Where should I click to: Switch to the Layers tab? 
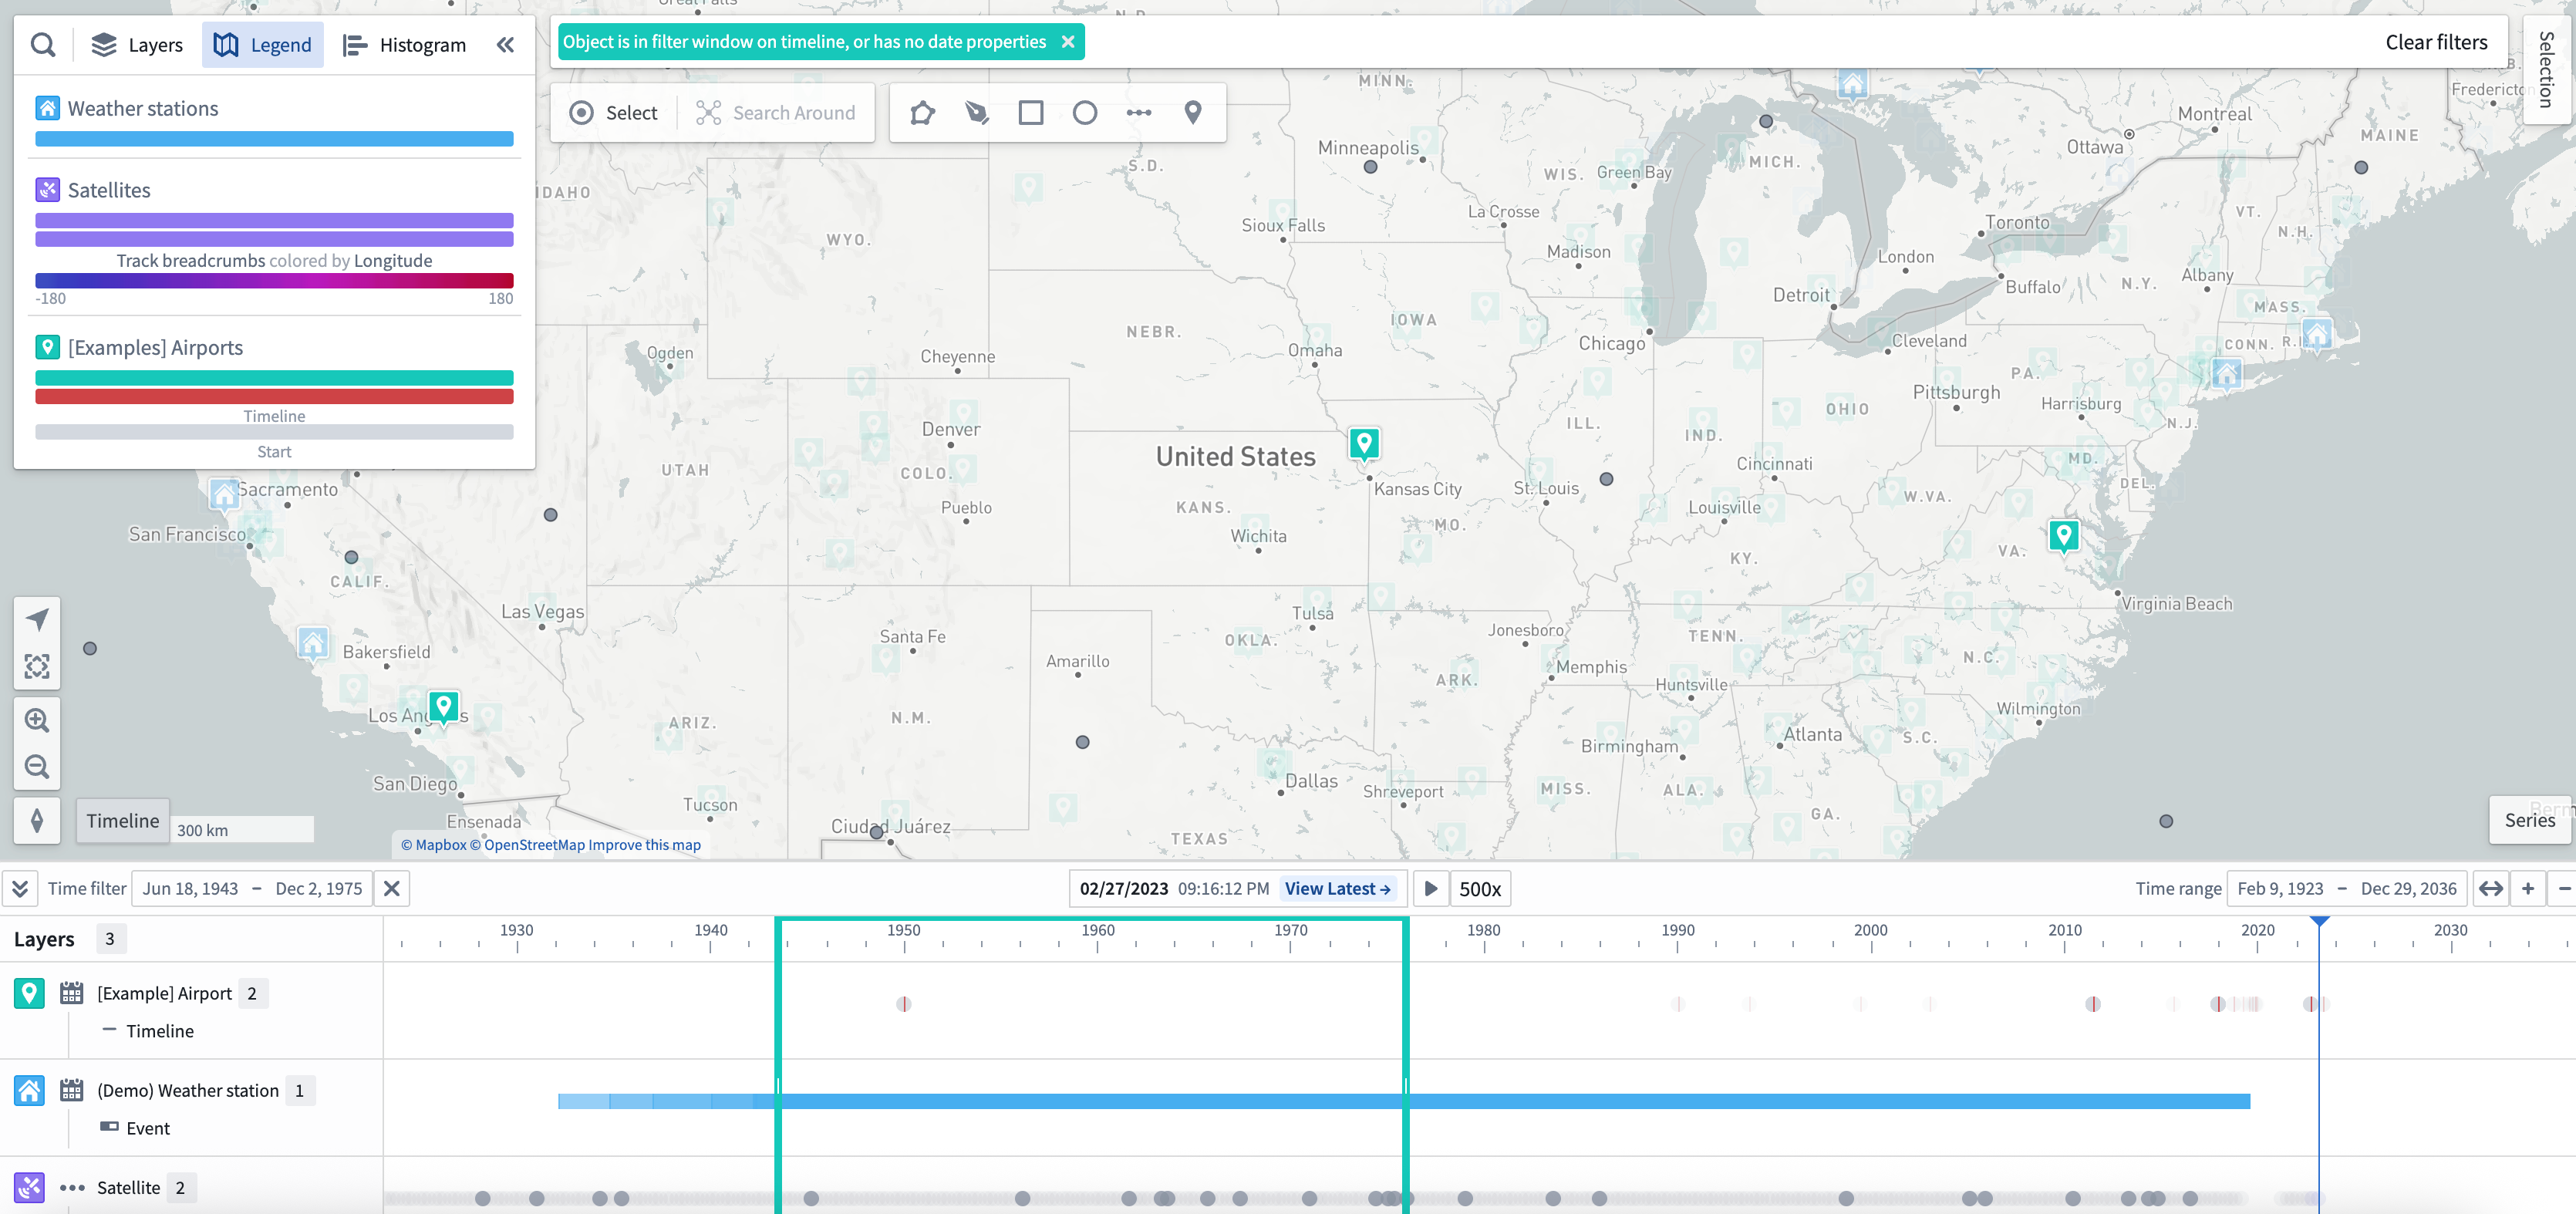(x=137, y=45)
